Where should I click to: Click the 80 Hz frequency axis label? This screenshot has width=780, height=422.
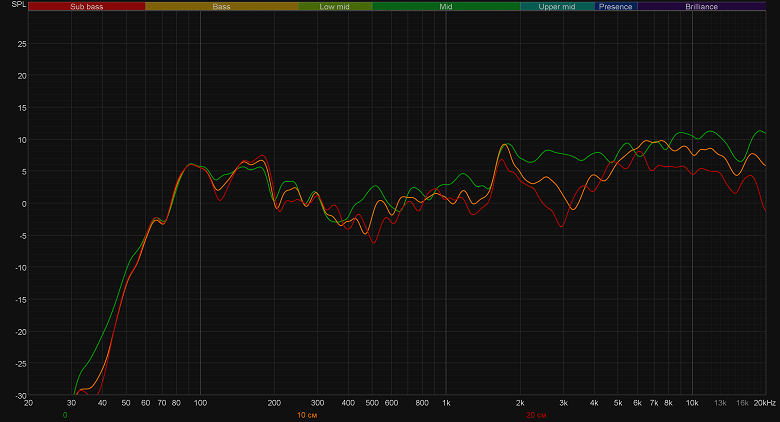point(176,403)
